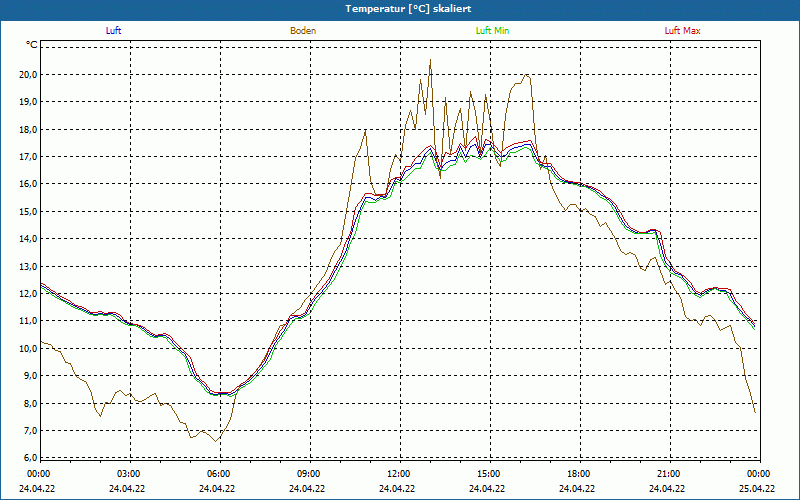
Task: Click the 12,0 y-axis value
Action: coord(29,293)
